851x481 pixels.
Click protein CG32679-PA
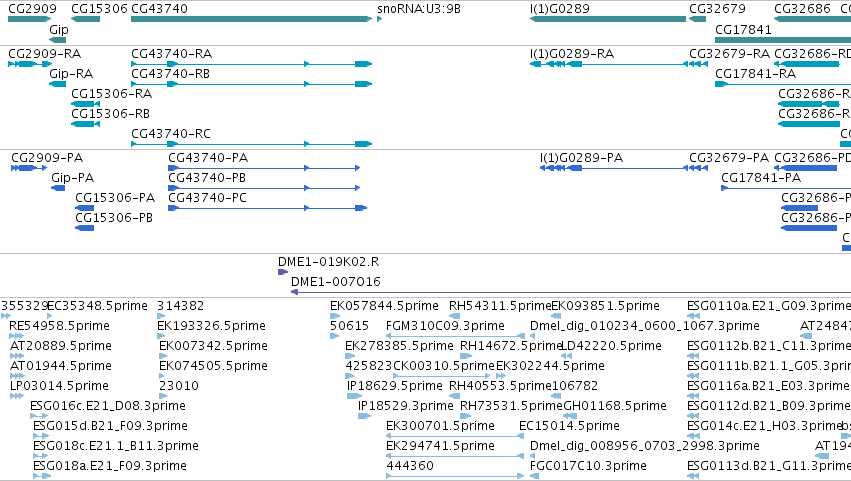699,168
